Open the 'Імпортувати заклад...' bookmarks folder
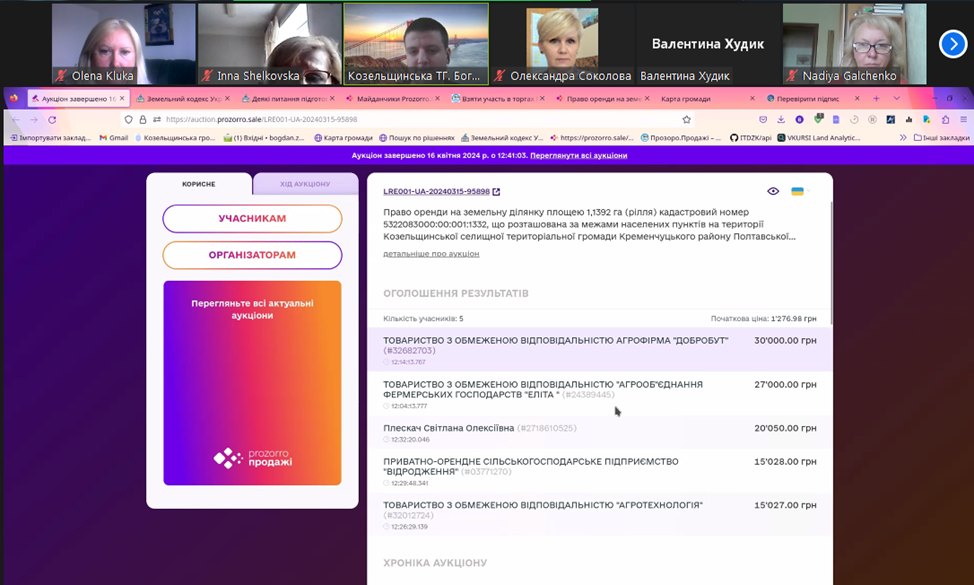Image resolution: width=974 pixels, height=585 pixels. [50, 138]
